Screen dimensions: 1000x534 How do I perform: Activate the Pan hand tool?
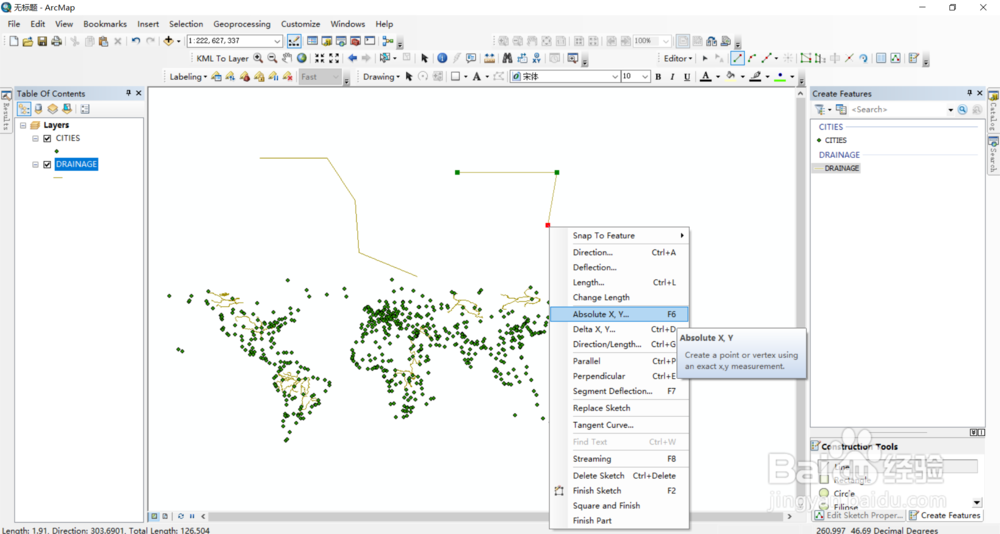tap(287, 58)
